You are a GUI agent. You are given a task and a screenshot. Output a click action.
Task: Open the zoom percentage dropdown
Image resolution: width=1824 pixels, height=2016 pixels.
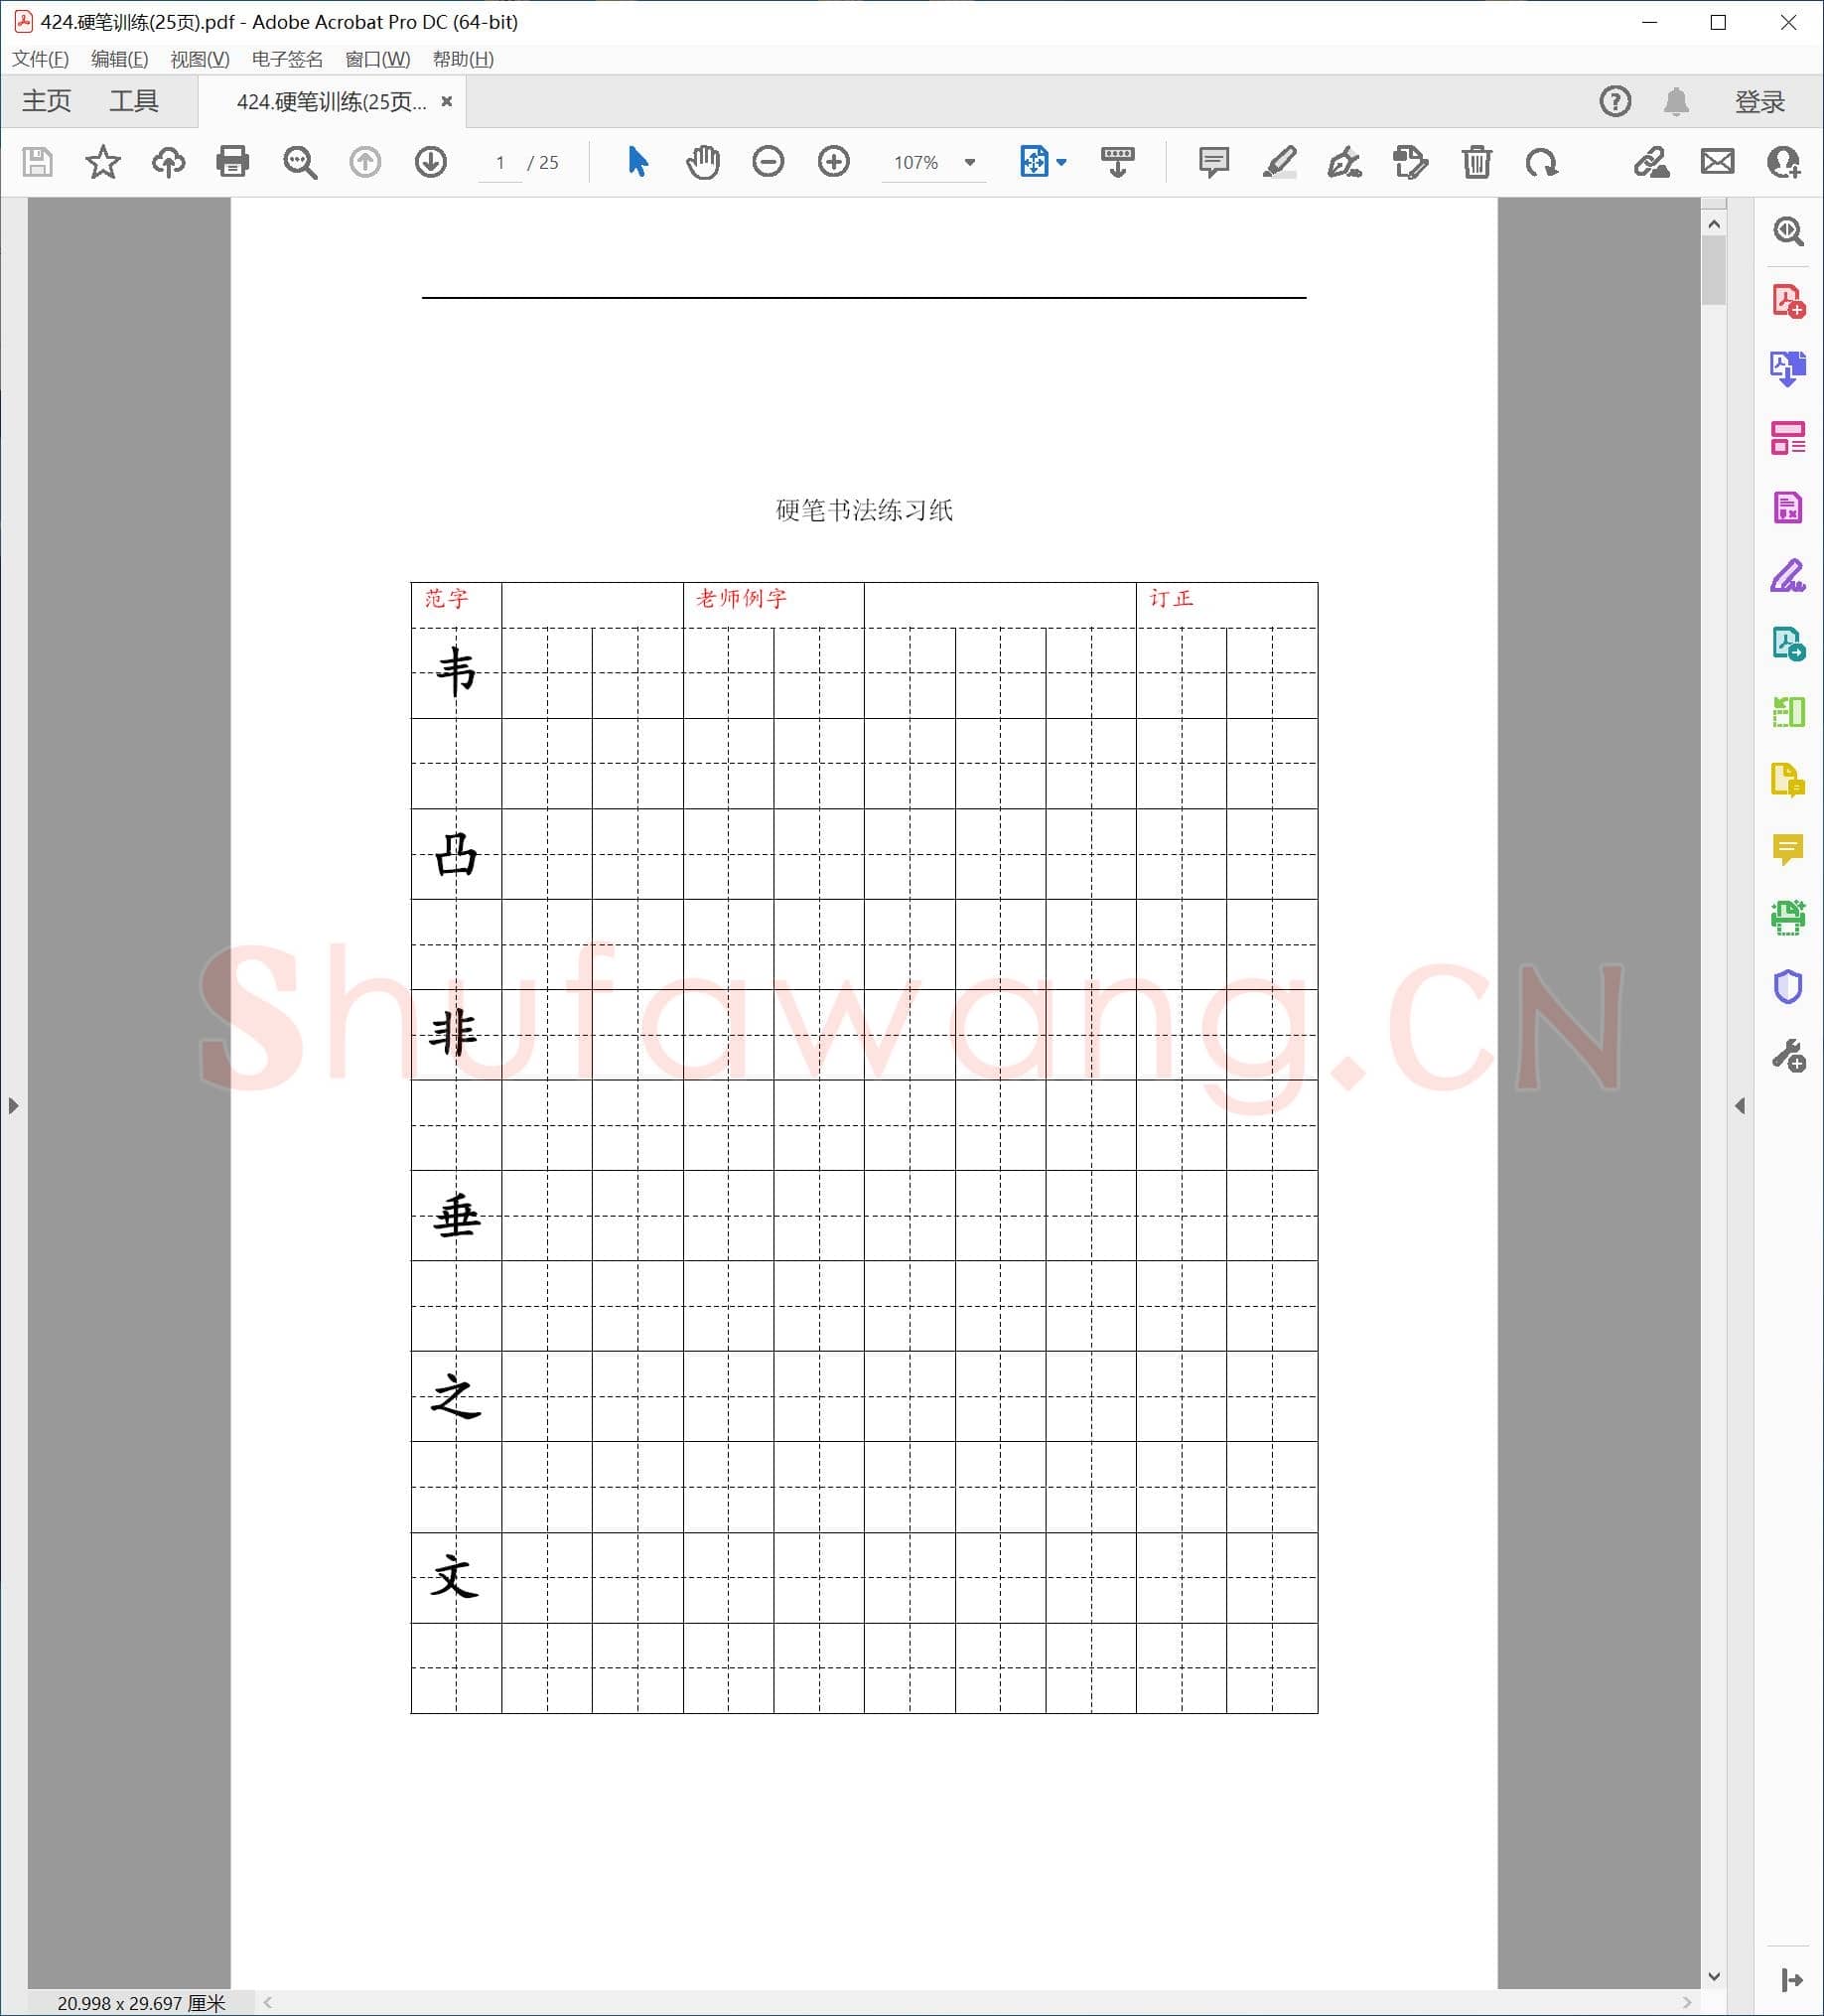967,162
